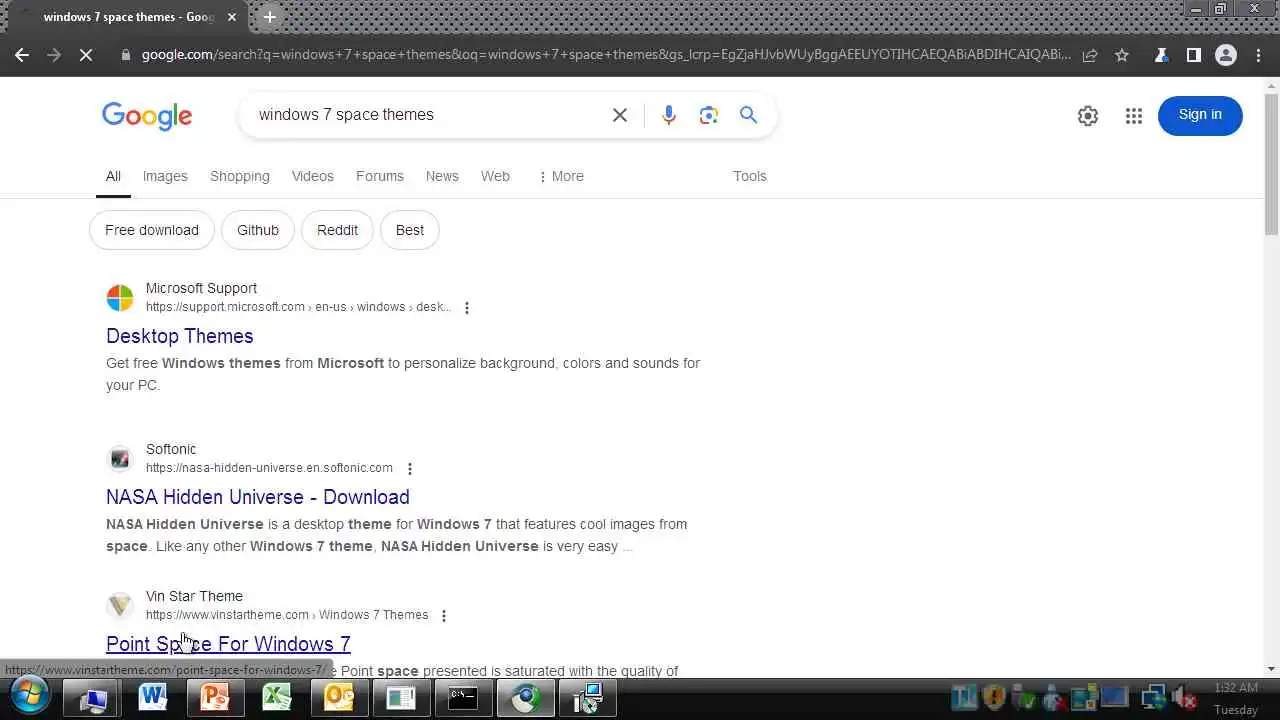Click the address bar URL

click(605, 55)
